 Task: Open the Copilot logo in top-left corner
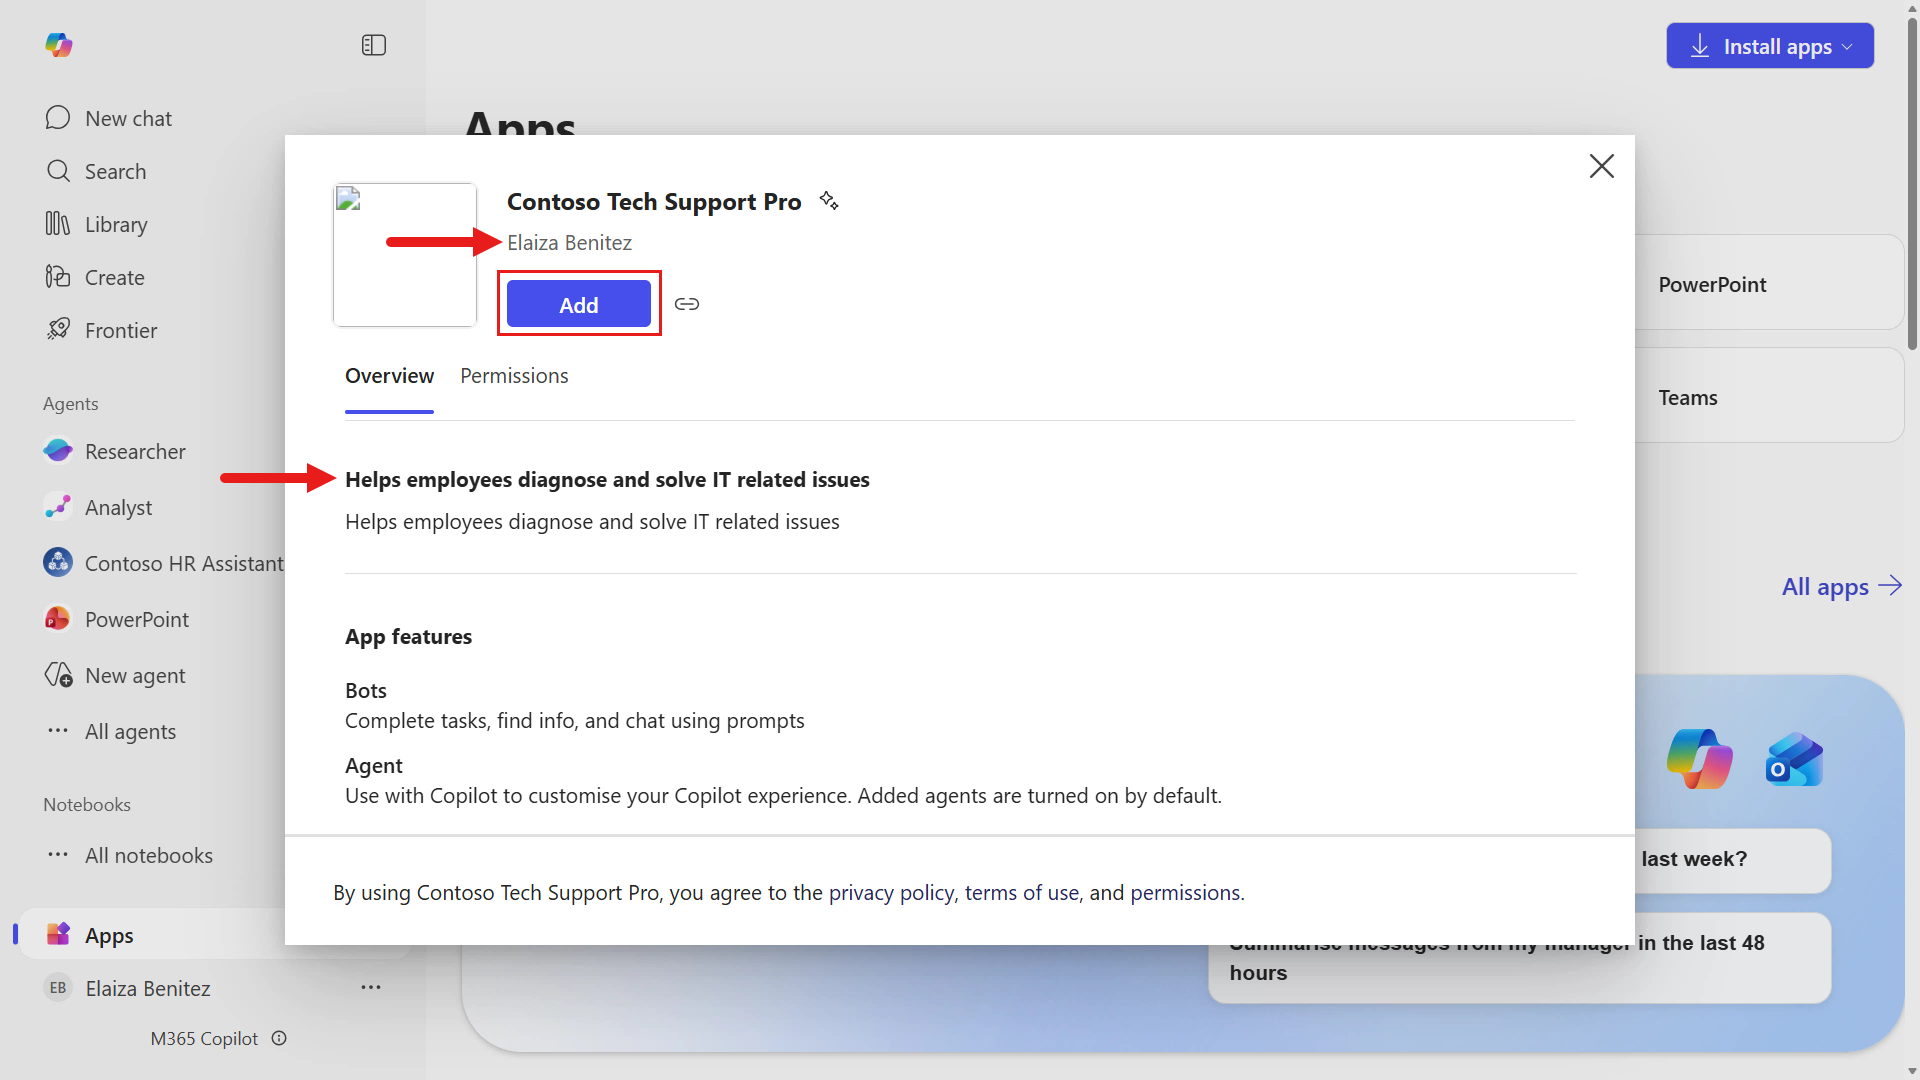[59, 45]
